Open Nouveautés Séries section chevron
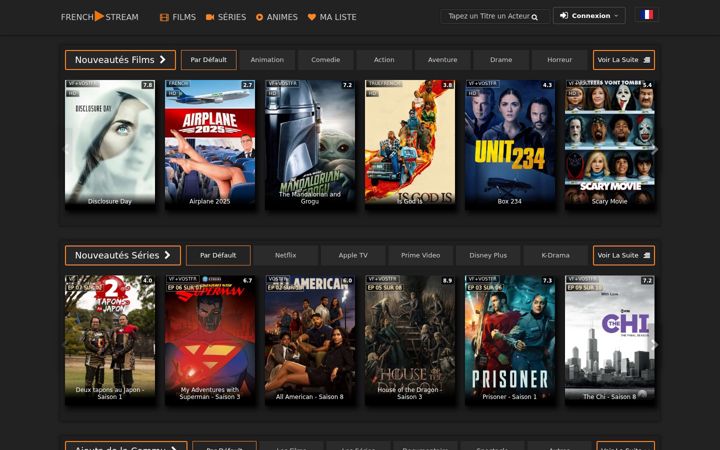The image size is (720, 450). tap(168, 255)
